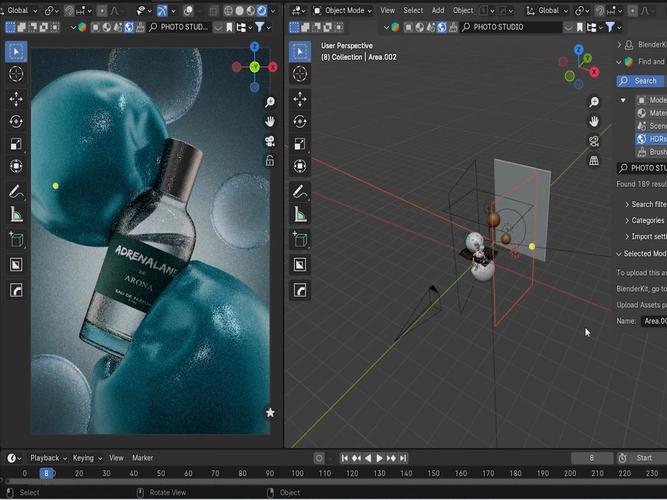The width and height of the screenshot is (667, 500).
Task: Jump to the first frame in the timeline
Action: coord(345,458)
